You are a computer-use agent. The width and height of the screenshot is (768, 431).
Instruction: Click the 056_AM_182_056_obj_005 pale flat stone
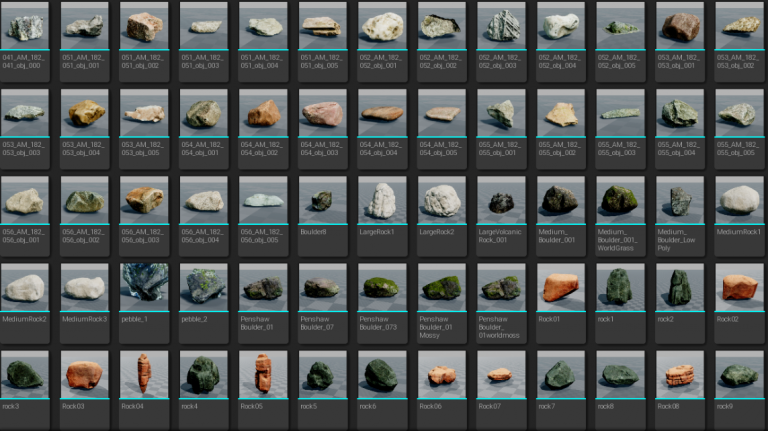[x=263, y=200]
